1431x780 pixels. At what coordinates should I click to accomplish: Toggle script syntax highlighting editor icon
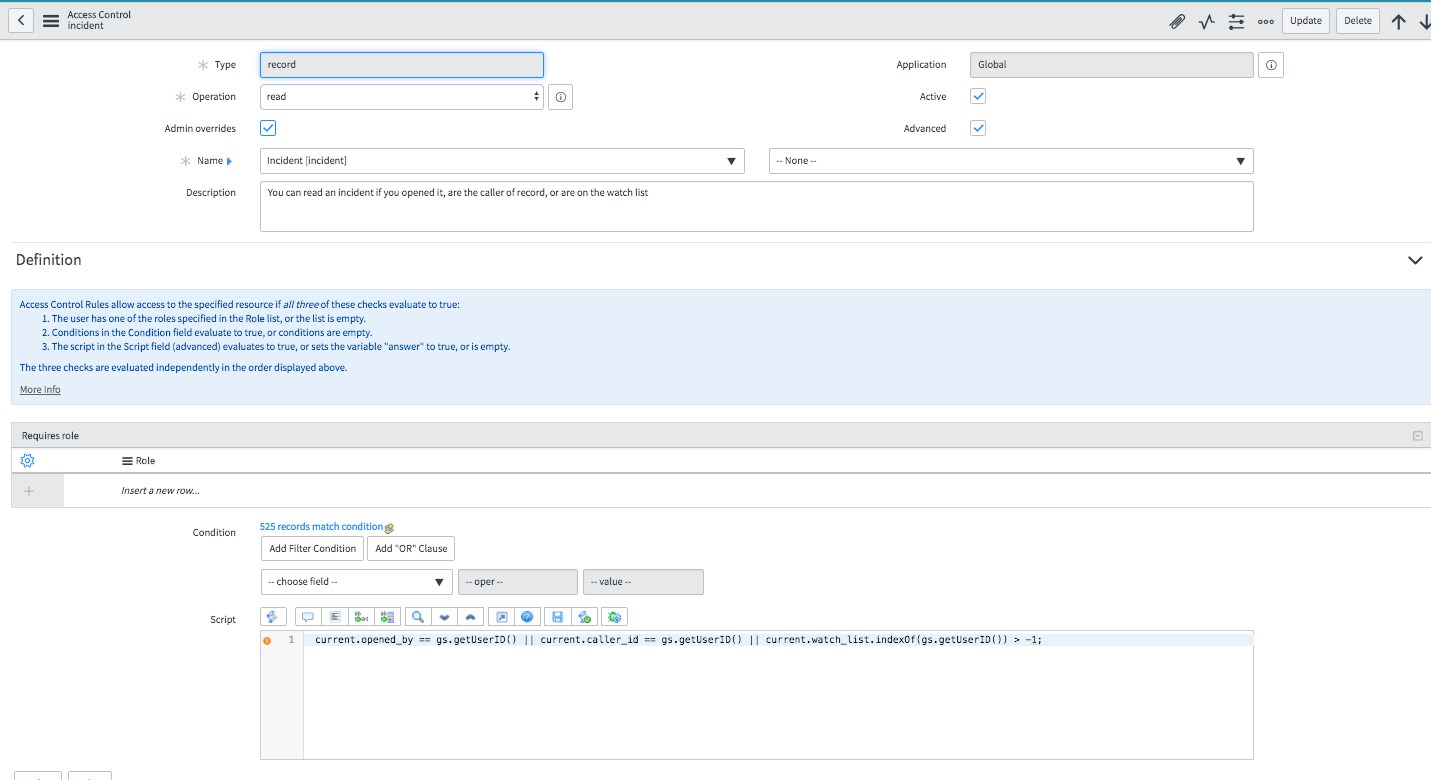click(274, 617)
